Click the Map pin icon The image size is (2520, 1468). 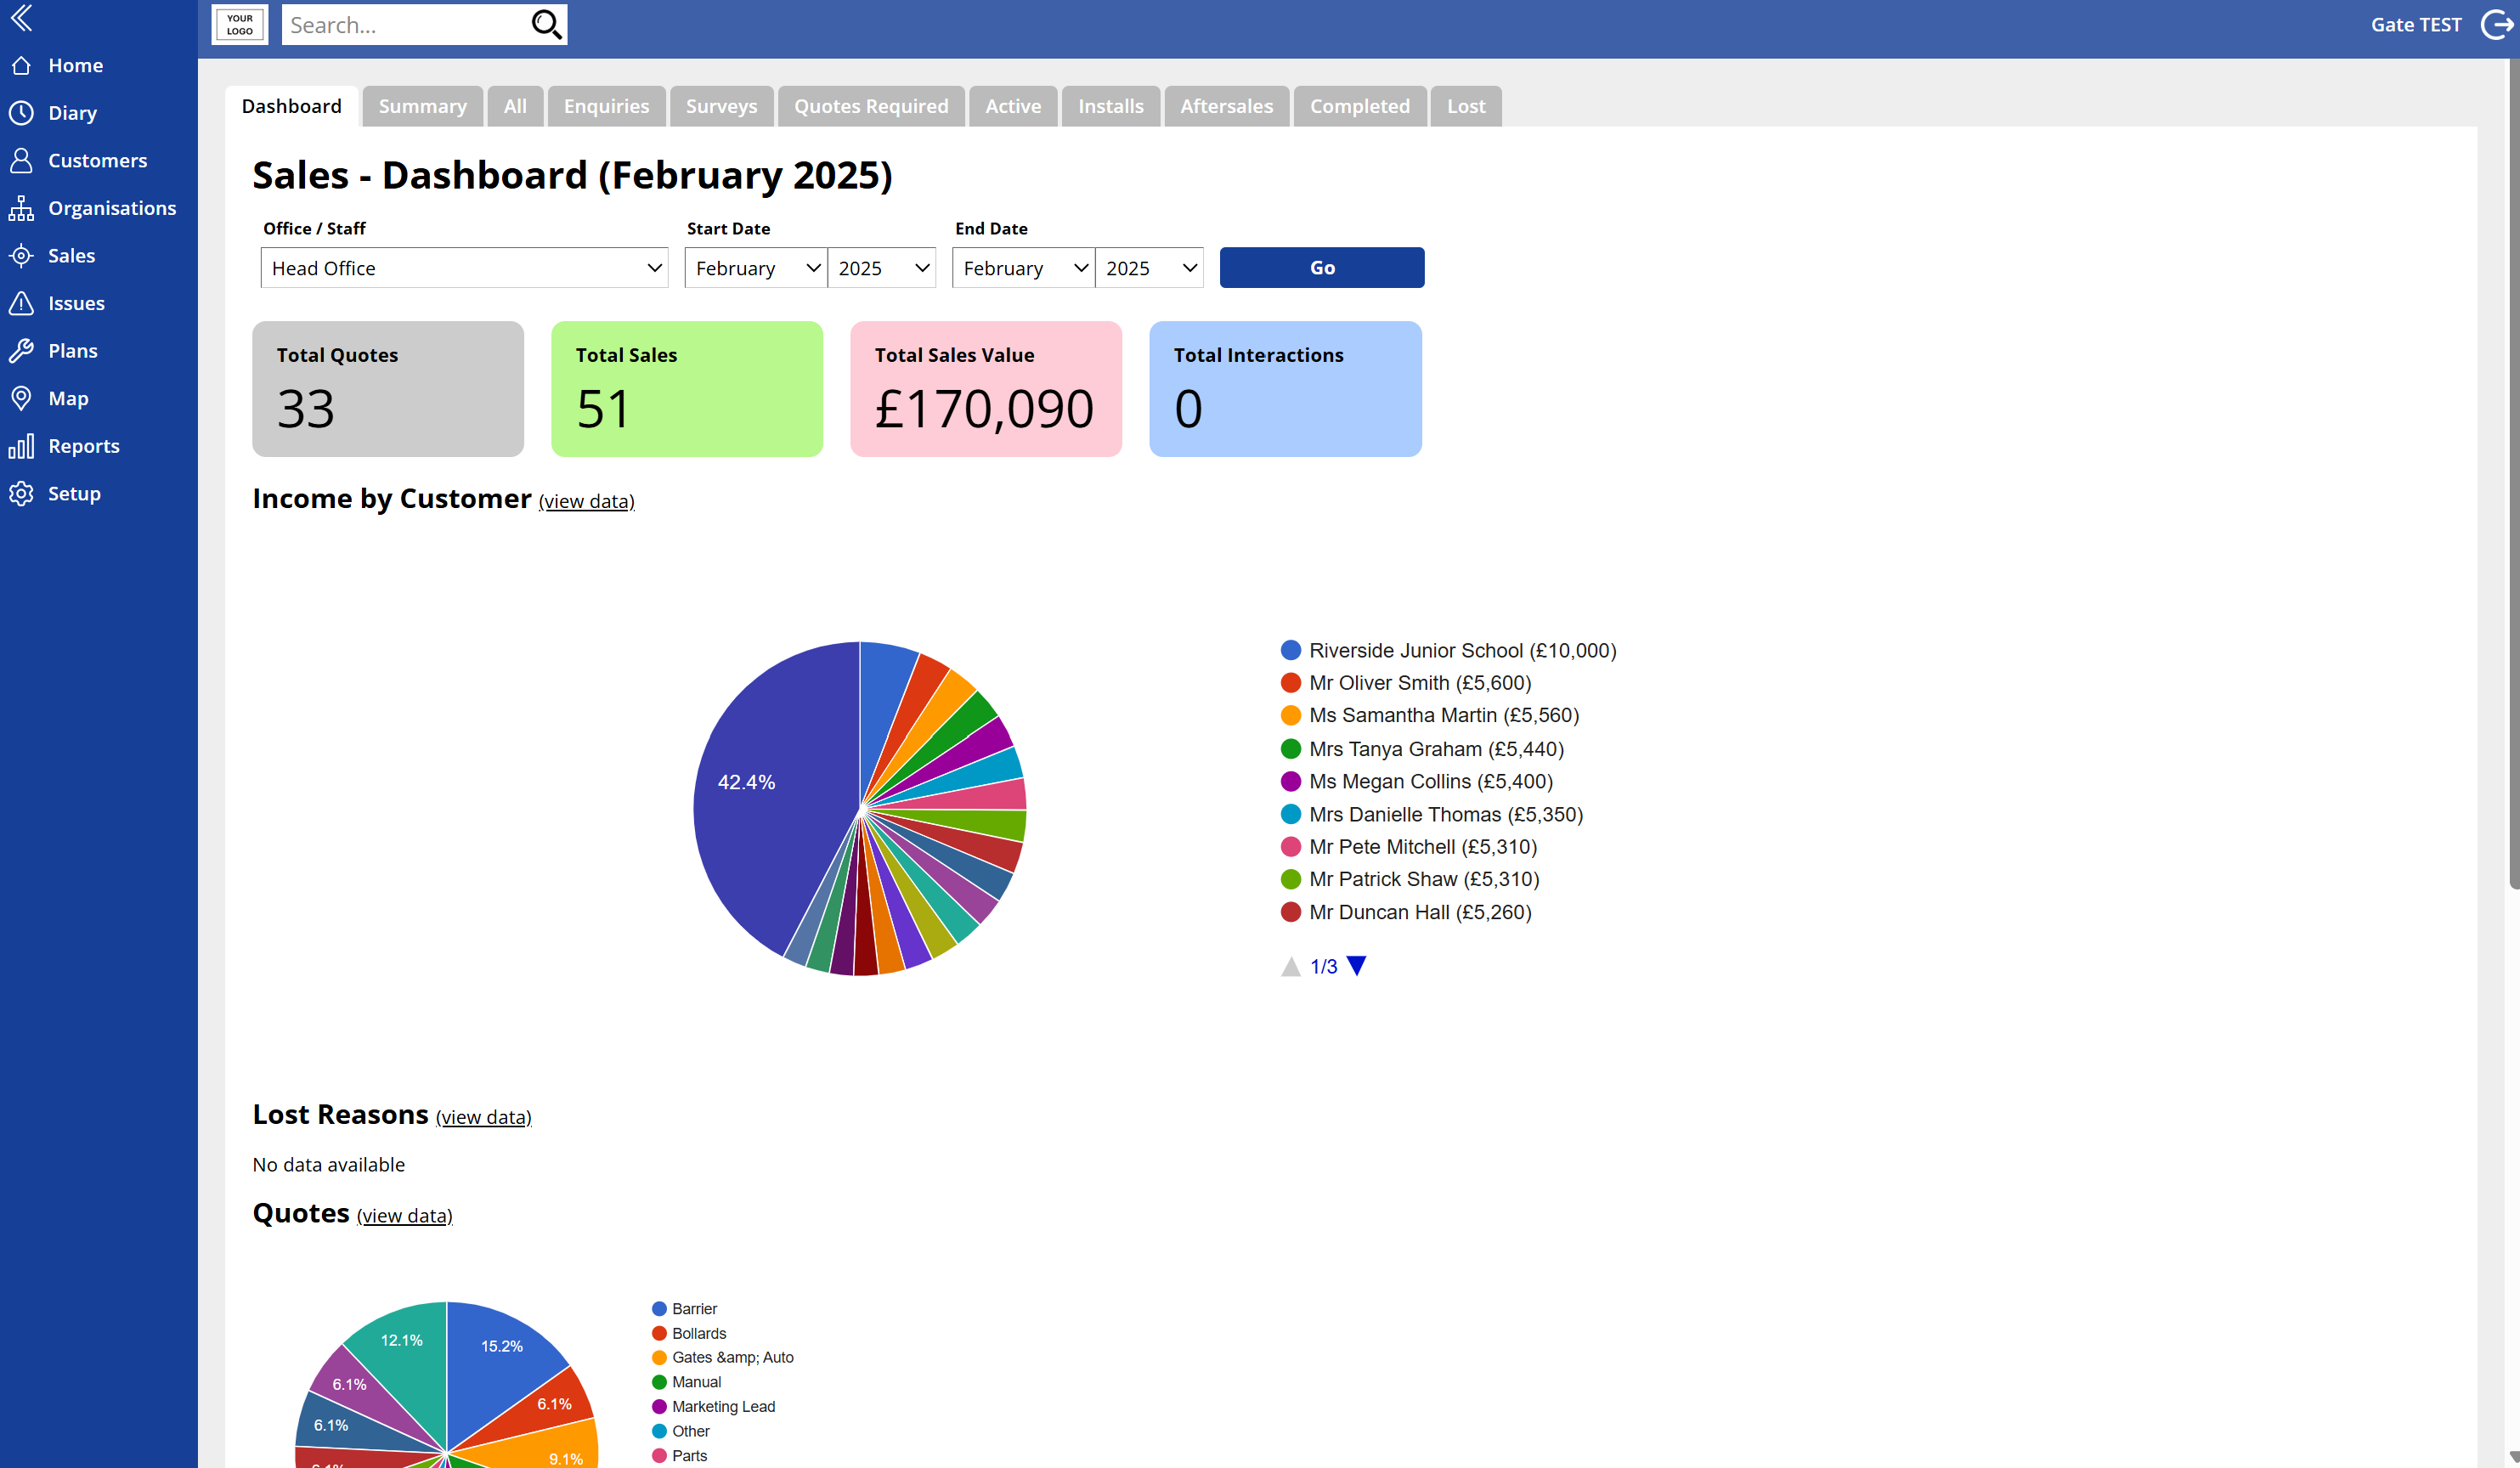21,398
